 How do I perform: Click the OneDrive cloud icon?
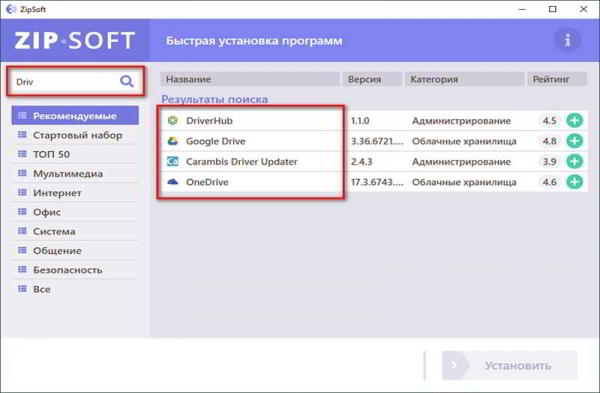pos(173,182)
